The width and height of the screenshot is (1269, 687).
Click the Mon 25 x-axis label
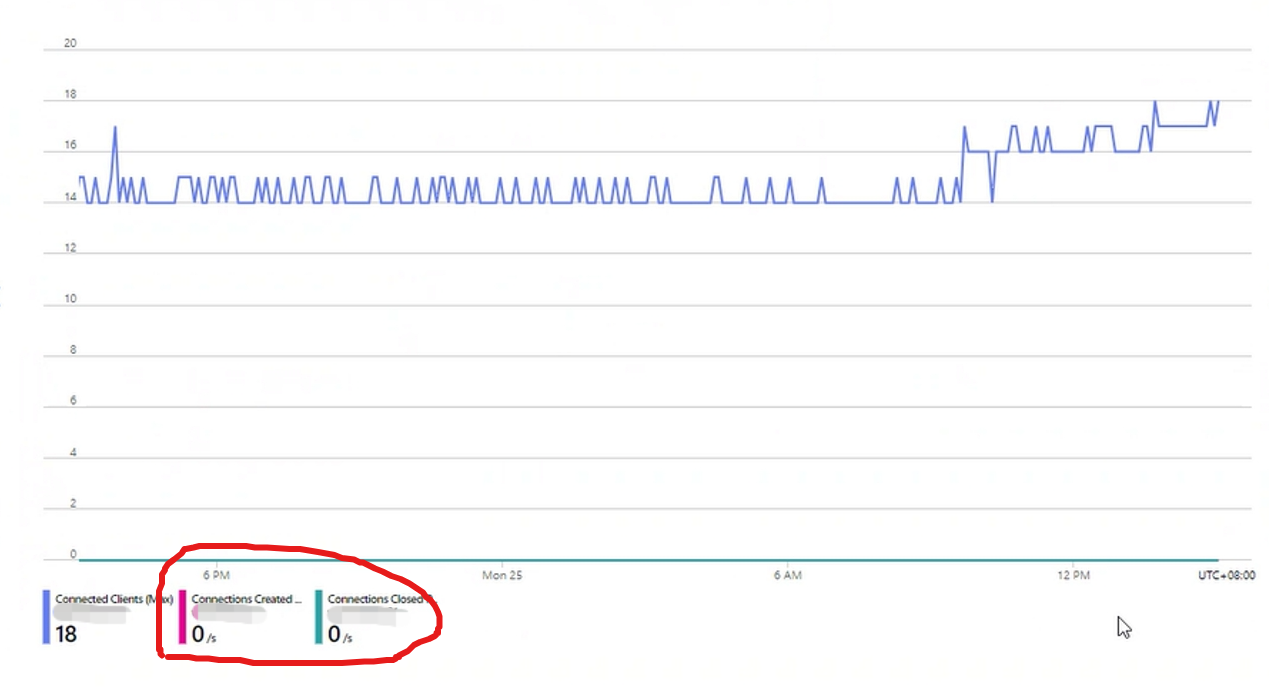pos(502,575)
